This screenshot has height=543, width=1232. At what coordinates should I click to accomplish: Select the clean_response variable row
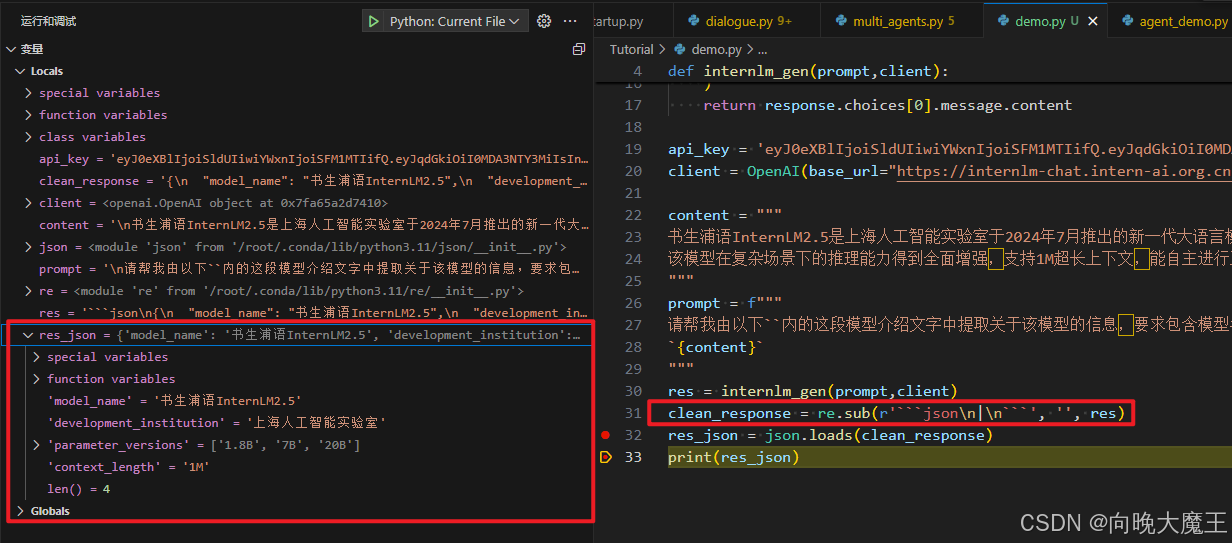tap(297, 181)
